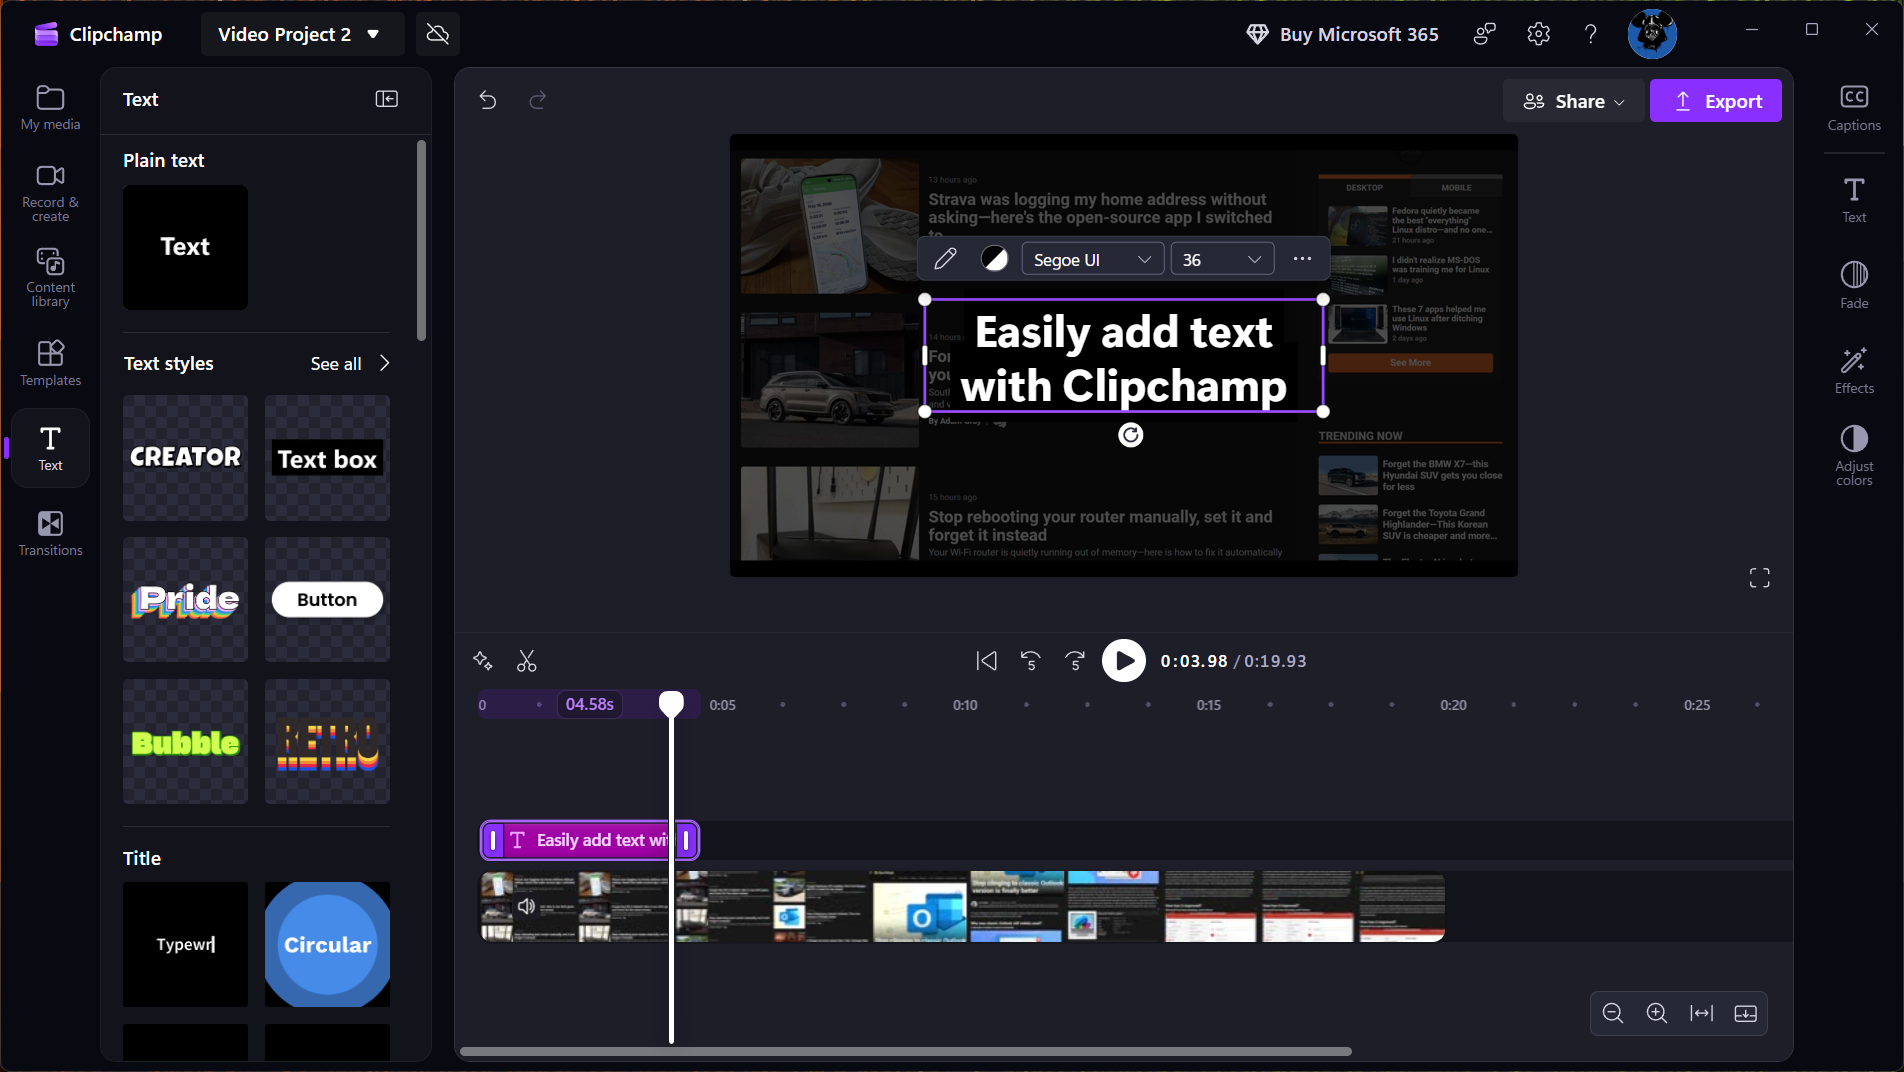Image resolution: width=1904 pixels, height=1072 pixels.
Task: Open the Templates panel
Action: [50, 363]
